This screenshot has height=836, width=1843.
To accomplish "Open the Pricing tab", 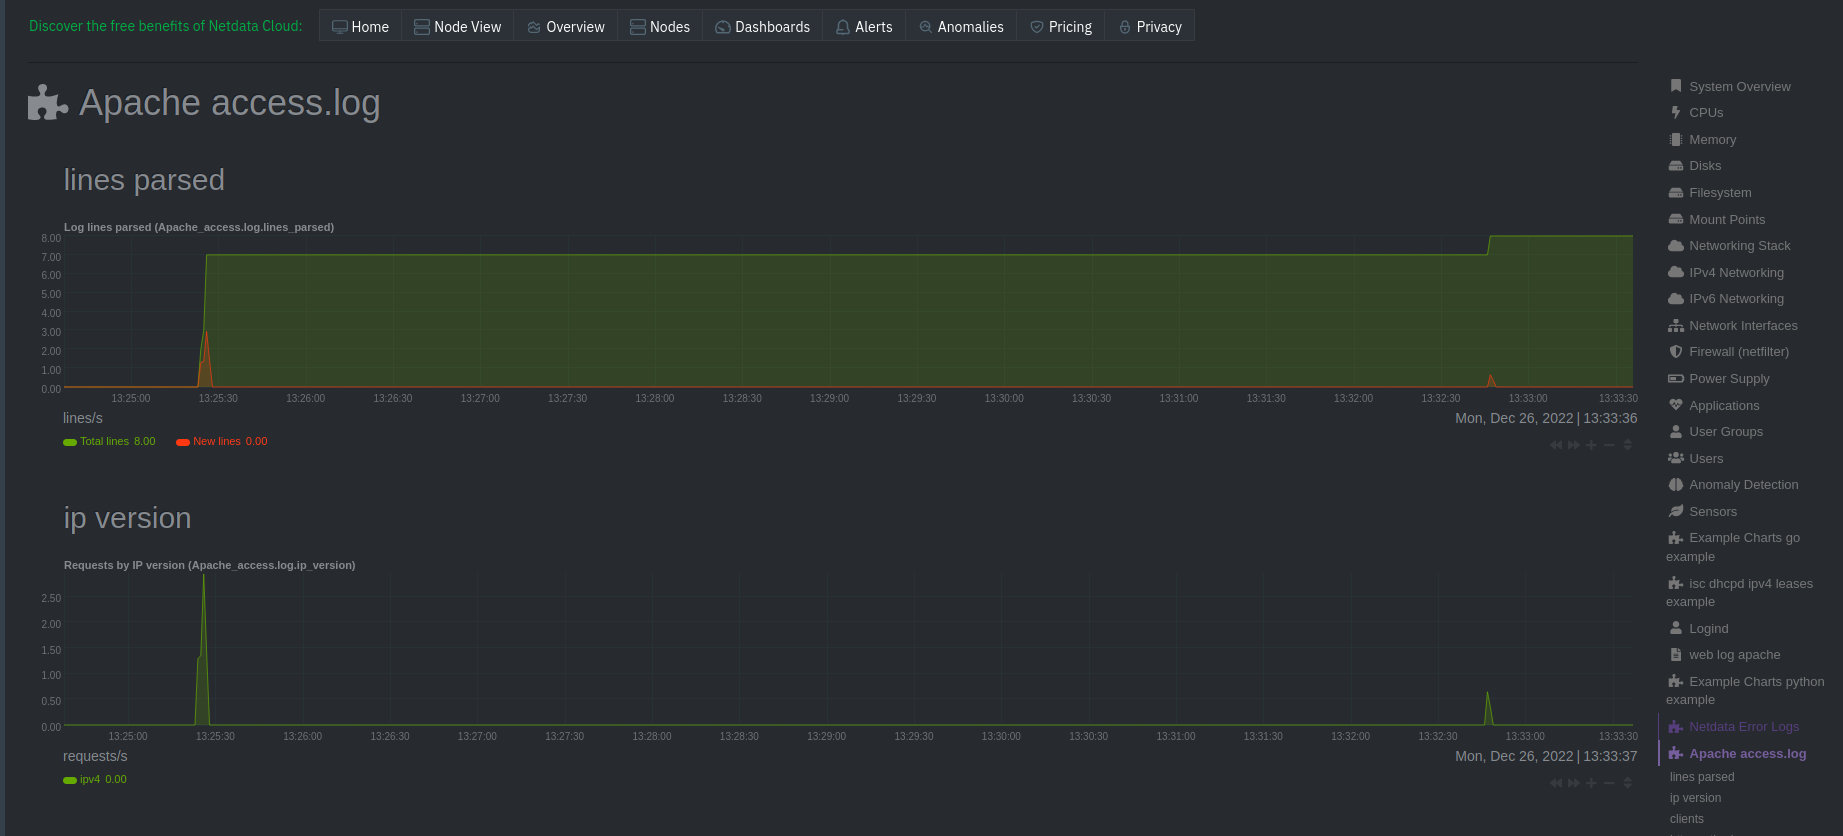I will (1060, 26).
